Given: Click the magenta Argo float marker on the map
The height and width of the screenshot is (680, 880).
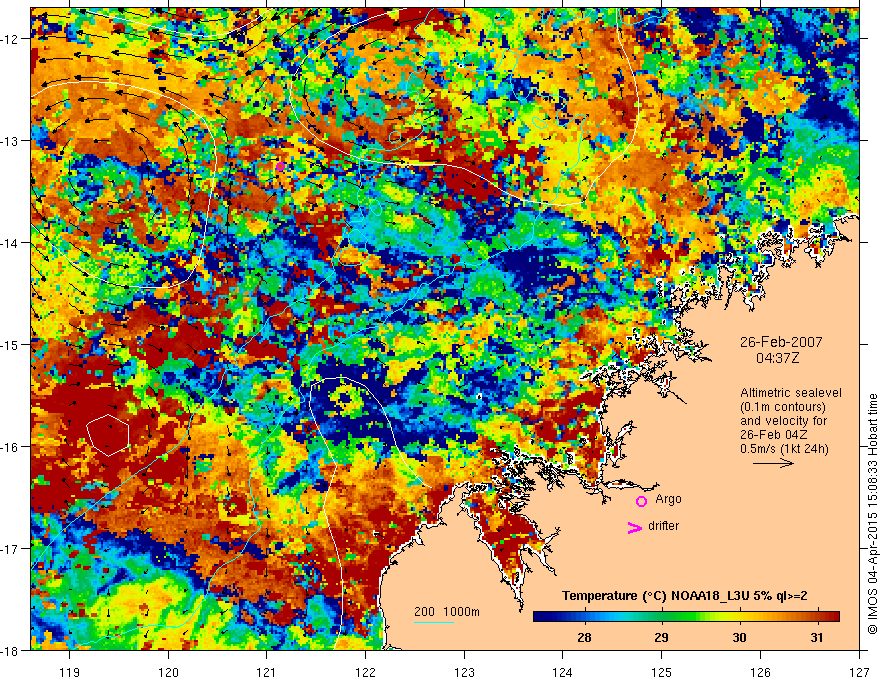Looking at the screenshot, I should click(x=280, y=166).
